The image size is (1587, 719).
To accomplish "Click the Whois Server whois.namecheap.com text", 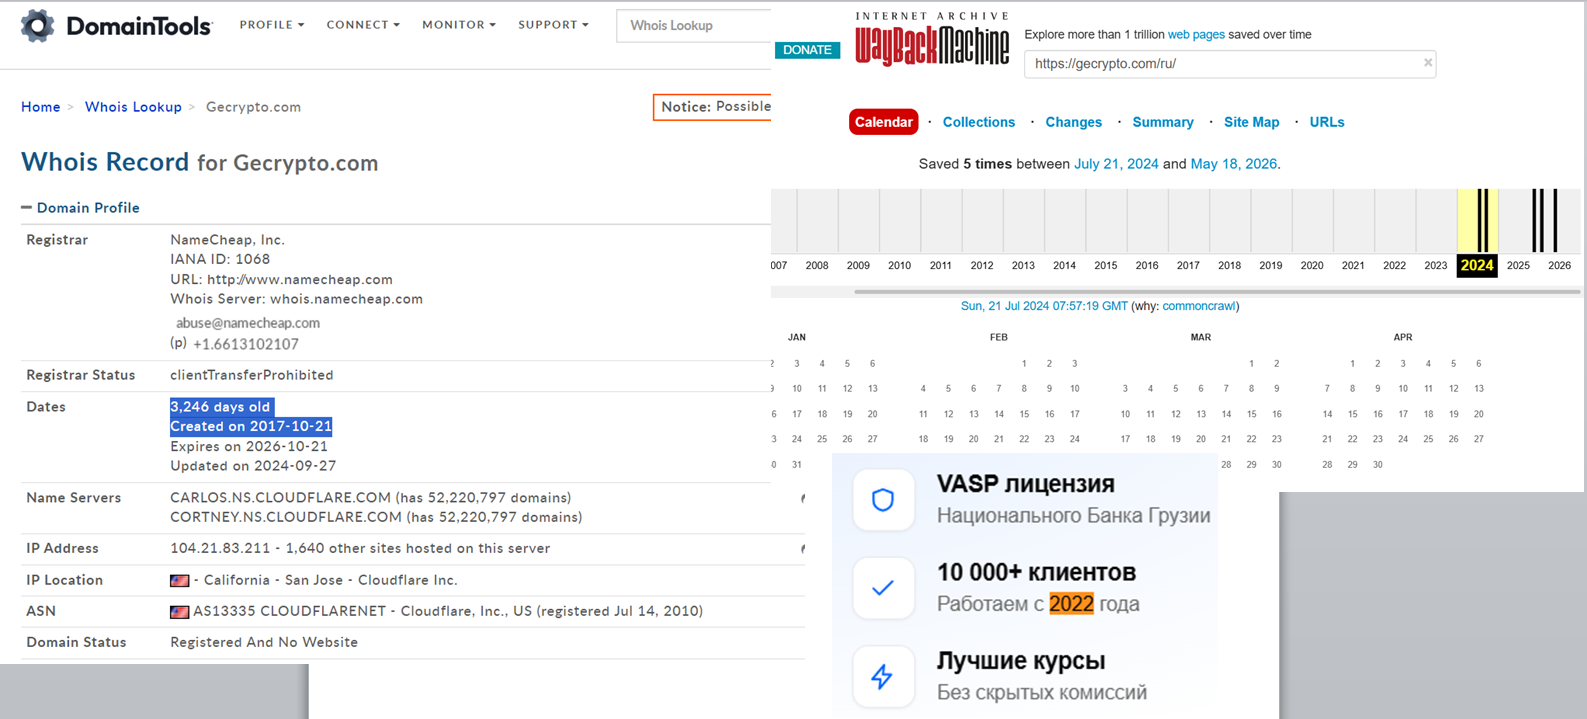I will click(296, 299).
